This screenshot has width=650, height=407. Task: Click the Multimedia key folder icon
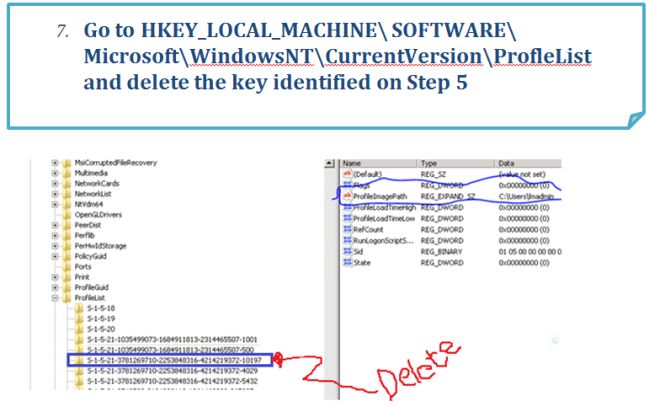66,173
